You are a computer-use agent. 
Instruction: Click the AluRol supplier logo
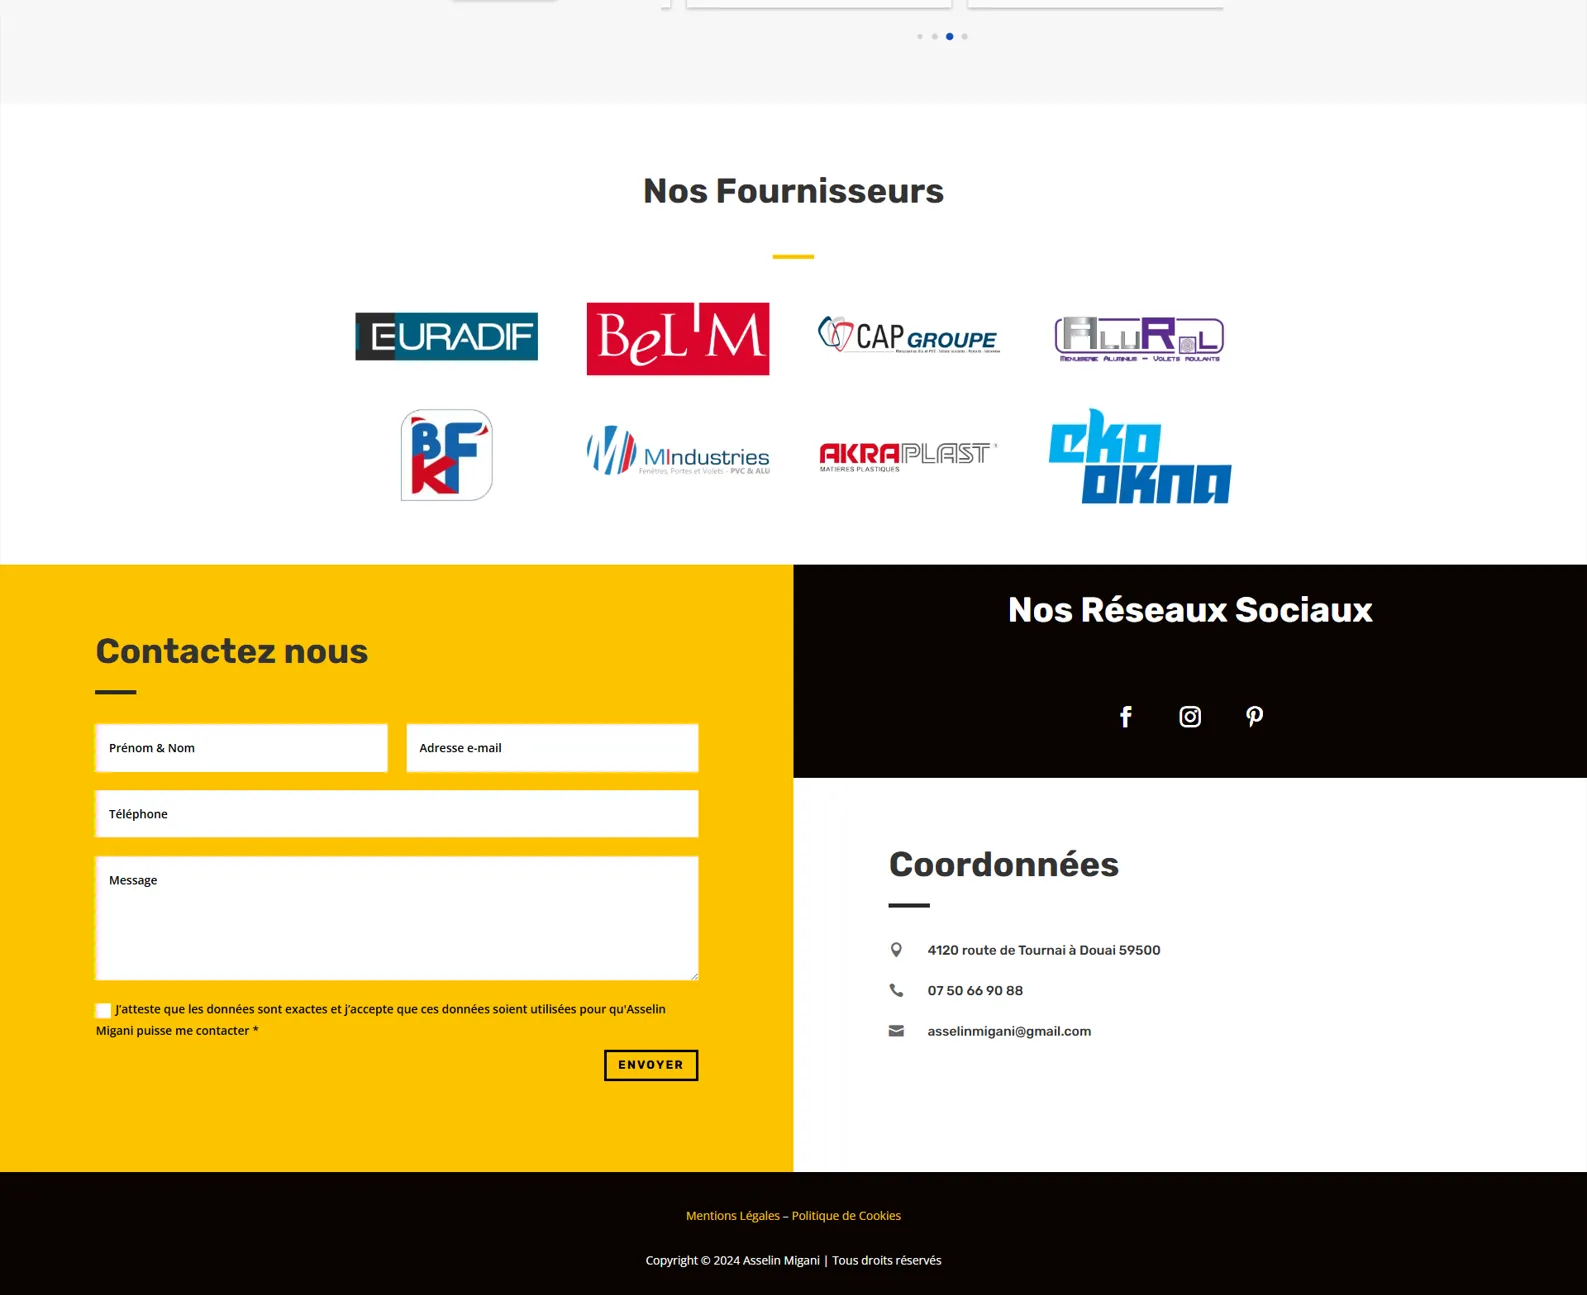click(1139, 339)
